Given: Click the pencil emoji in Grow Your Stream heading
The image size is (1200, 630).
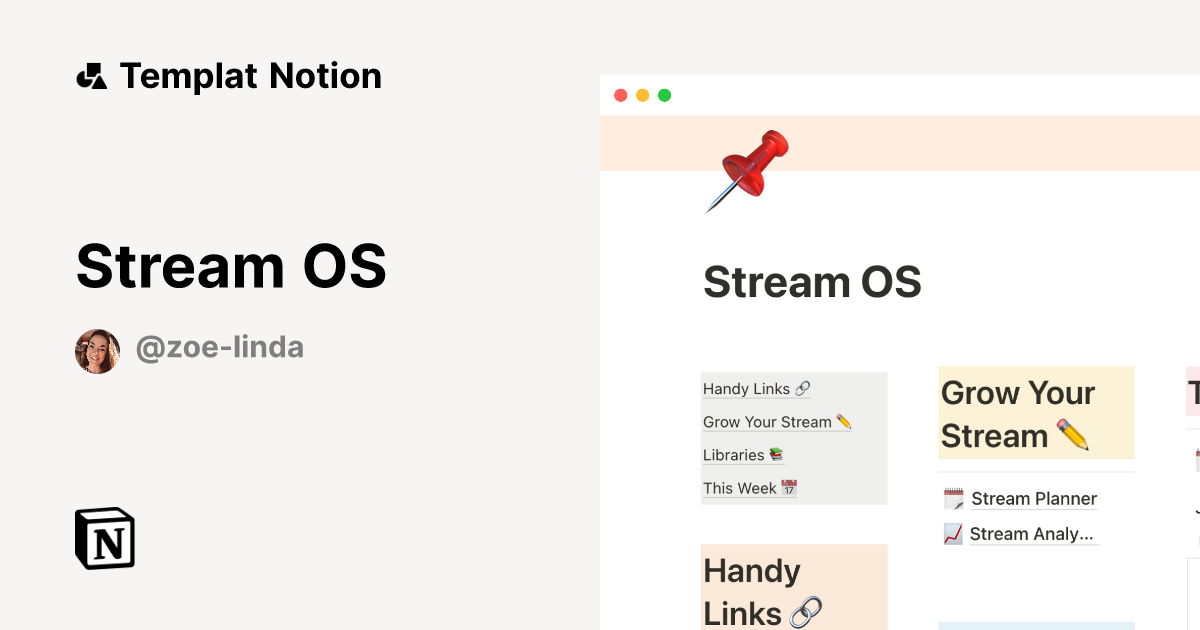Looking at the screenshot, I should click(1075, 433).
